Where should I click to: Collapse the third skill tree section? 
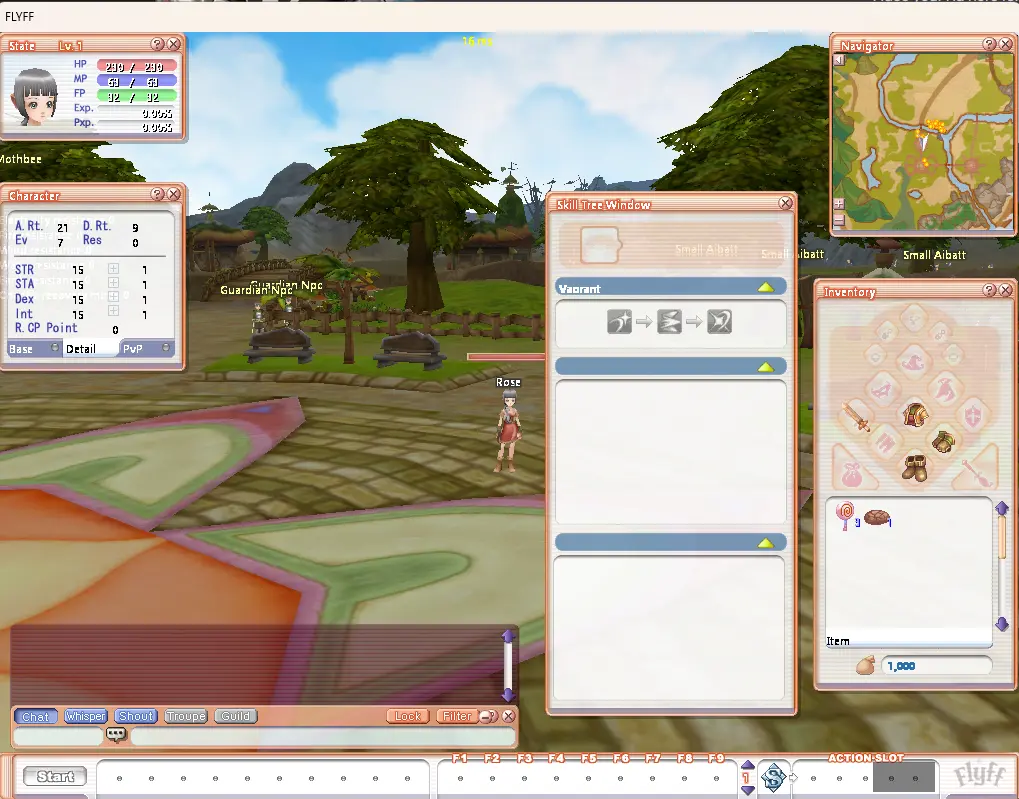tap(766, 543)
